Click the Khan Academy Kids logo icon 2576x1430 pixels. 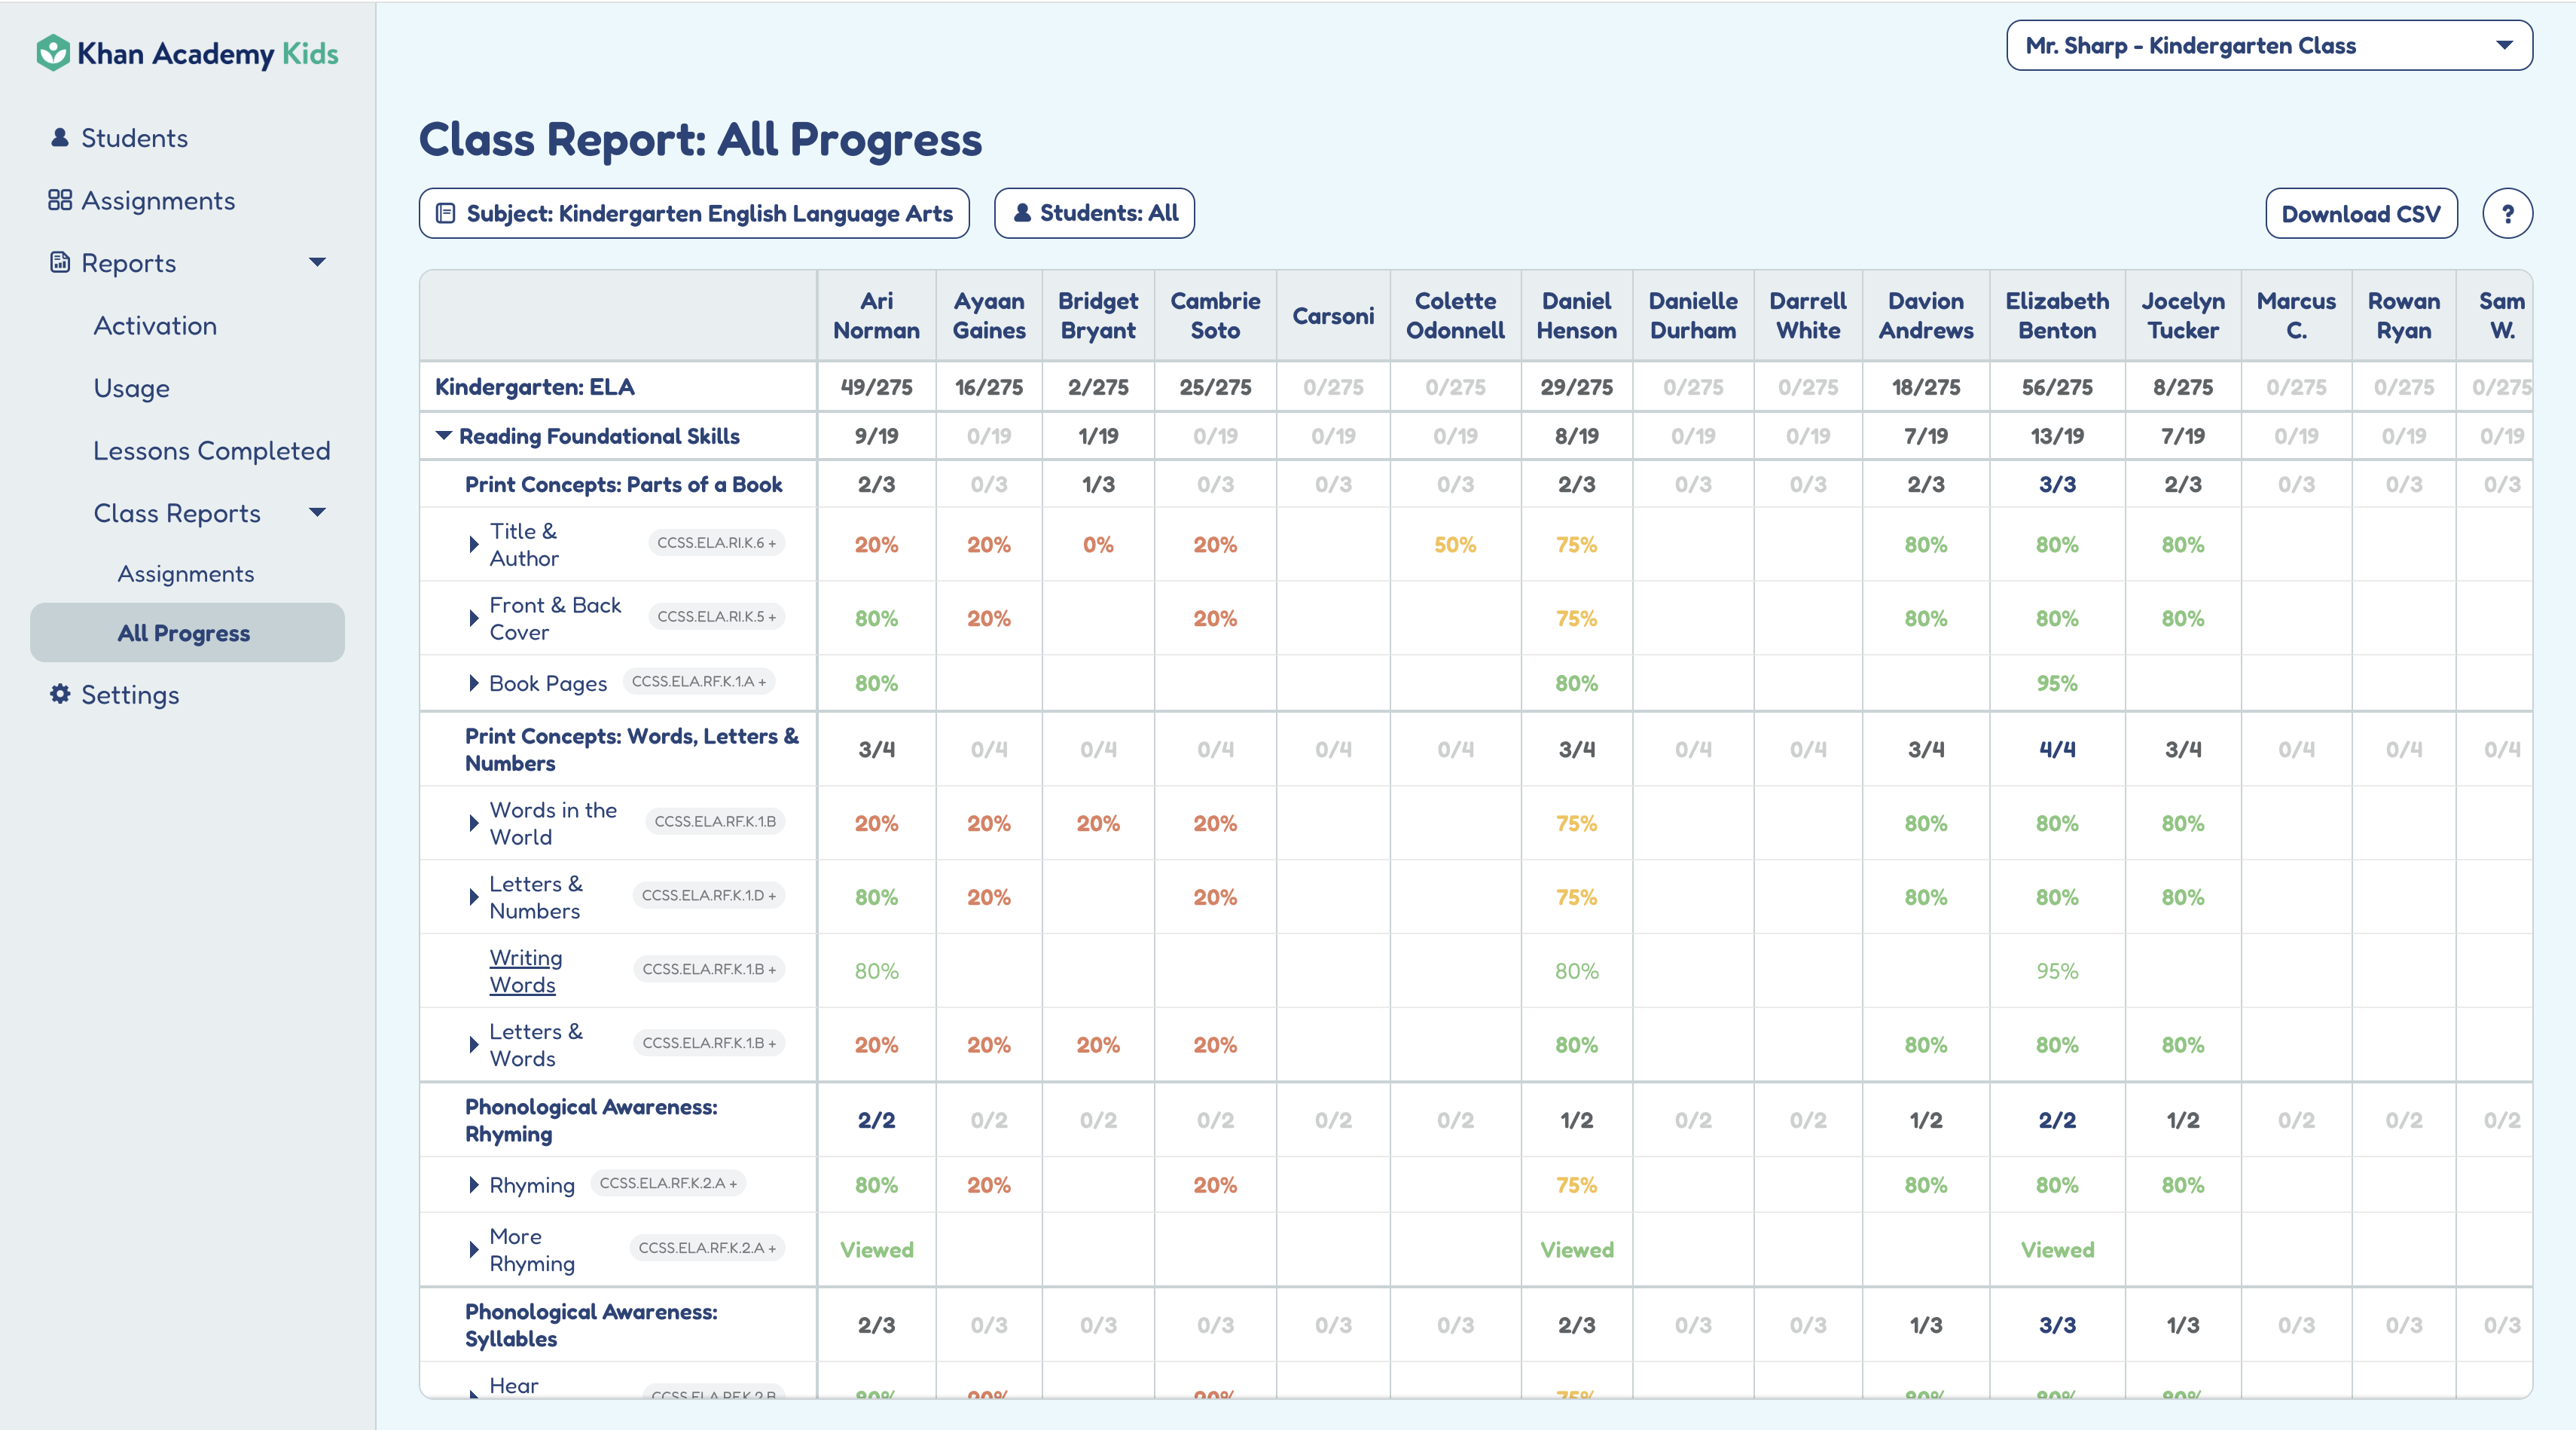click(52, 53)
